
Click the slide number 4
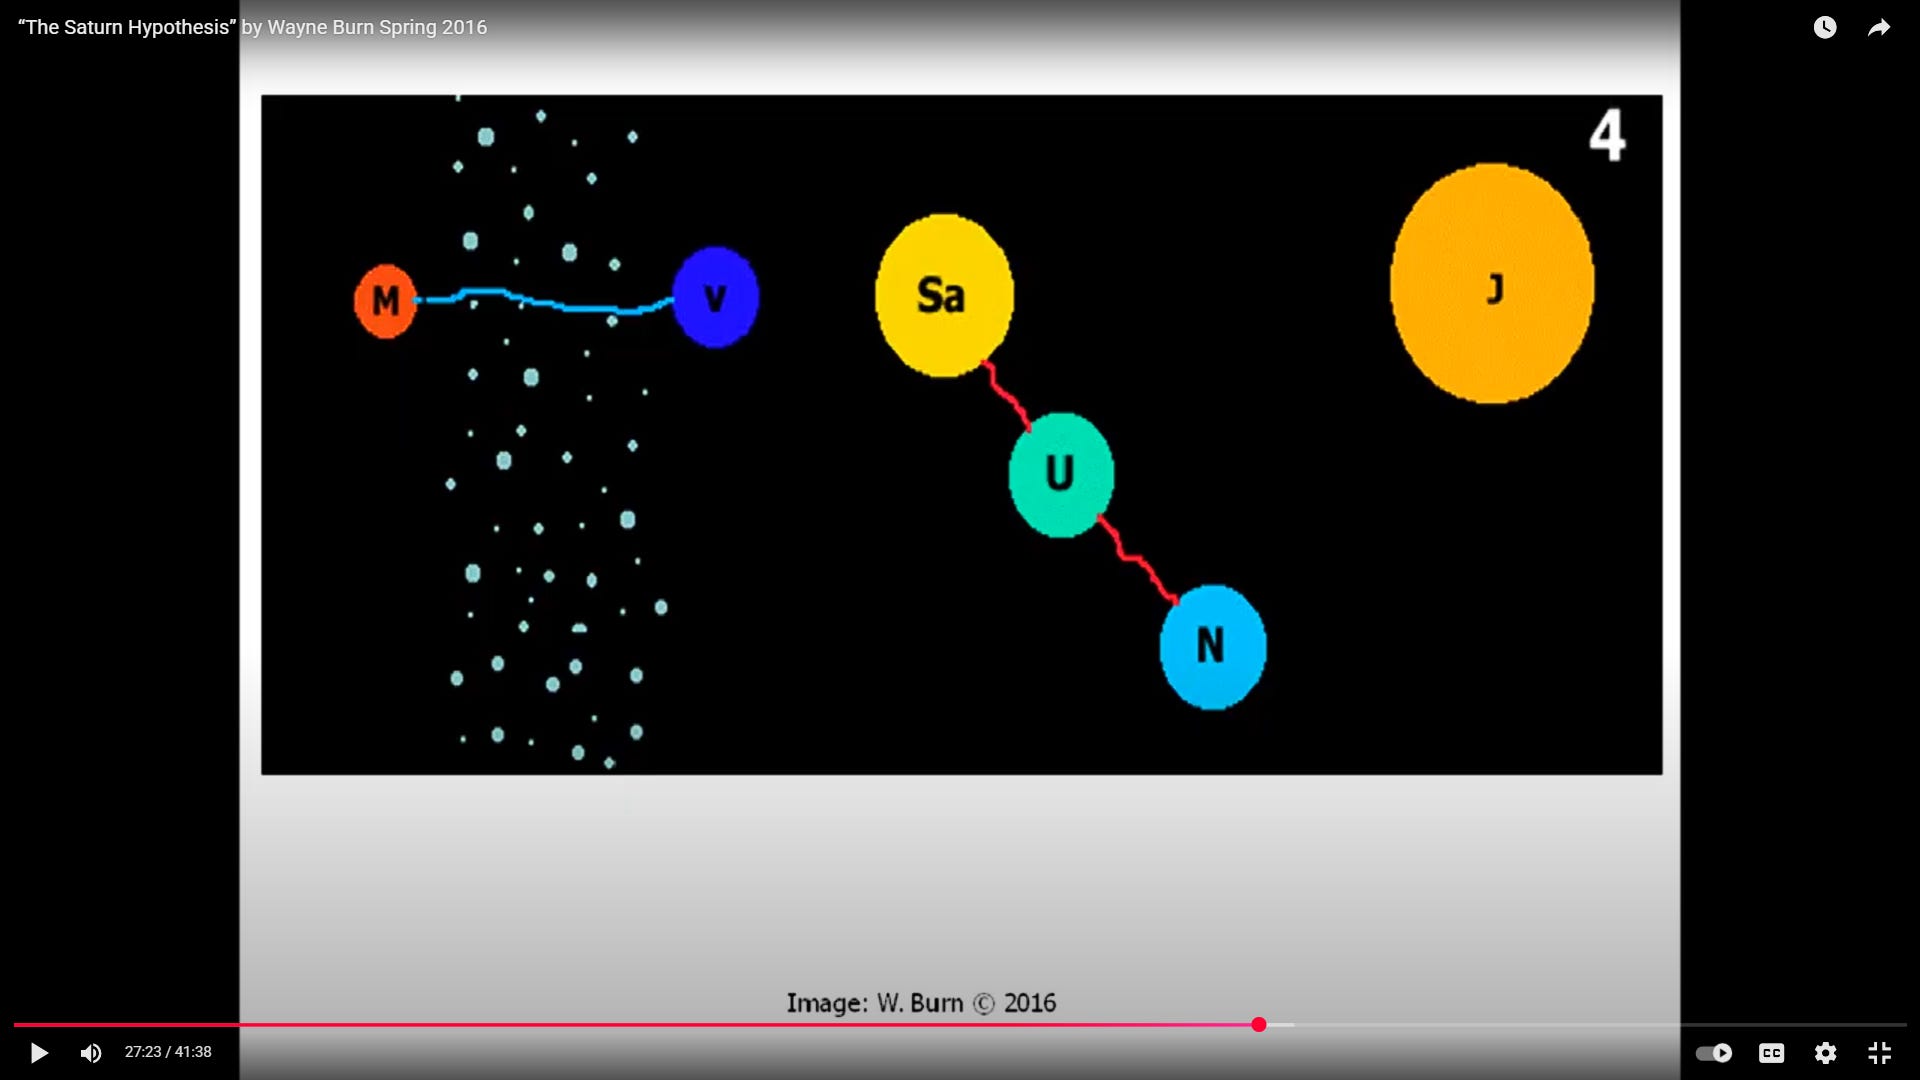(1607, 136)
